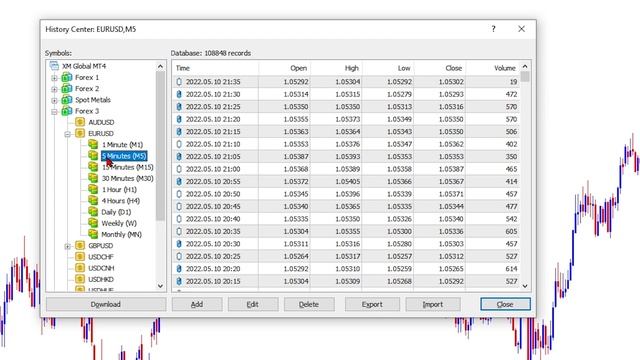
Task: Collapse the Forex 3 group
Action: click(54, 111)
